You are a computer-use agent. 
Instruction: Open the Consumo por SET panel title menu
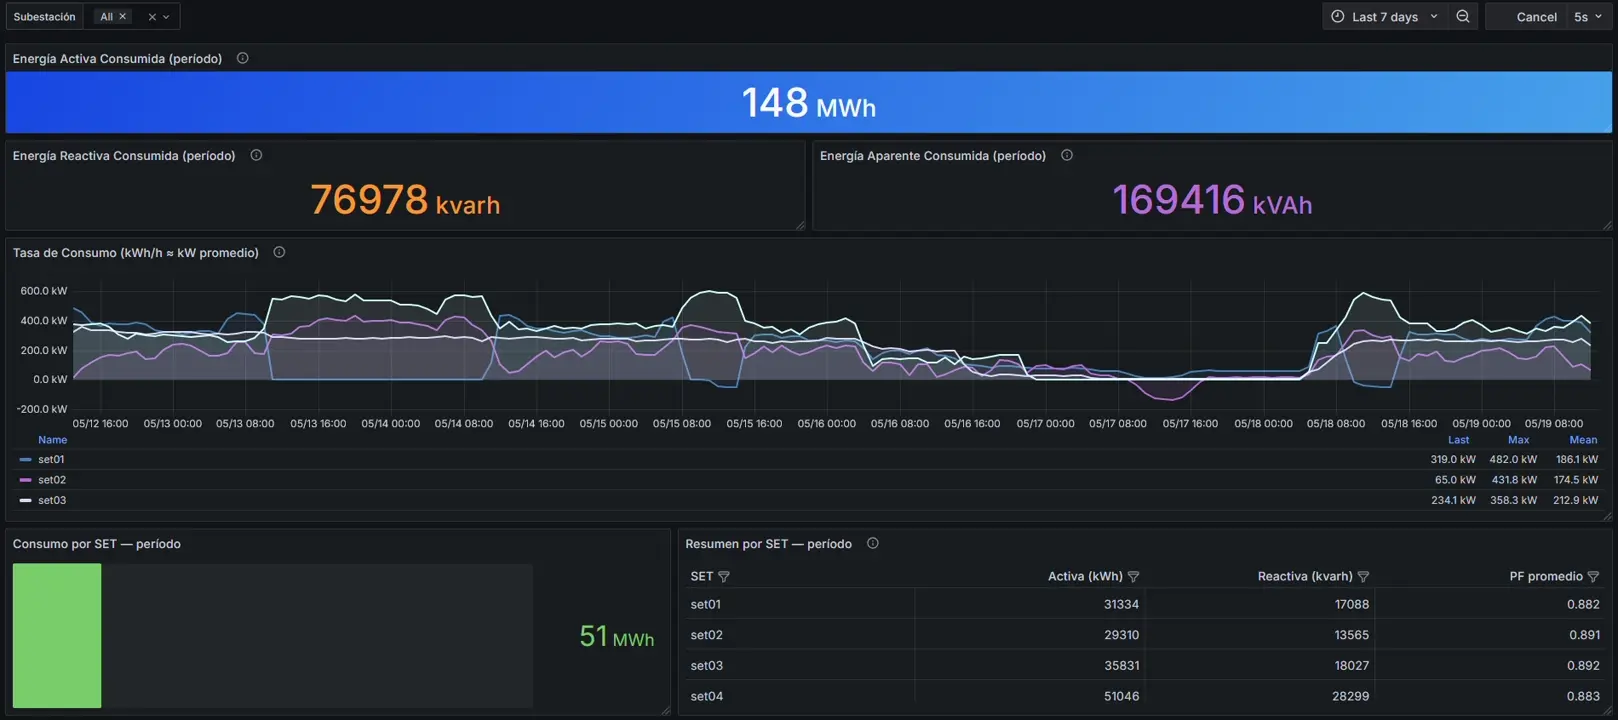pyautogui.click(x=96, y=544)
